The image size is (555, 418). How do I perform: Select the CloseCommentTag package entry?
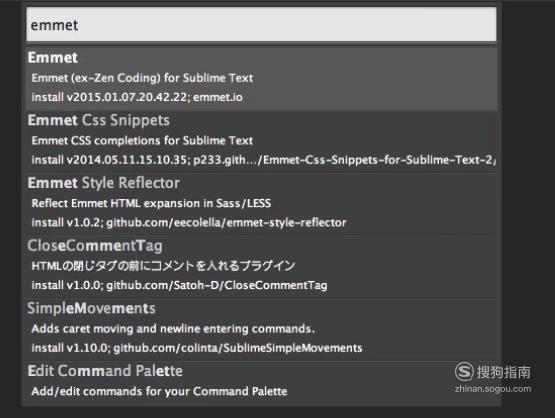pyautogui.click(x=261, y=267)
